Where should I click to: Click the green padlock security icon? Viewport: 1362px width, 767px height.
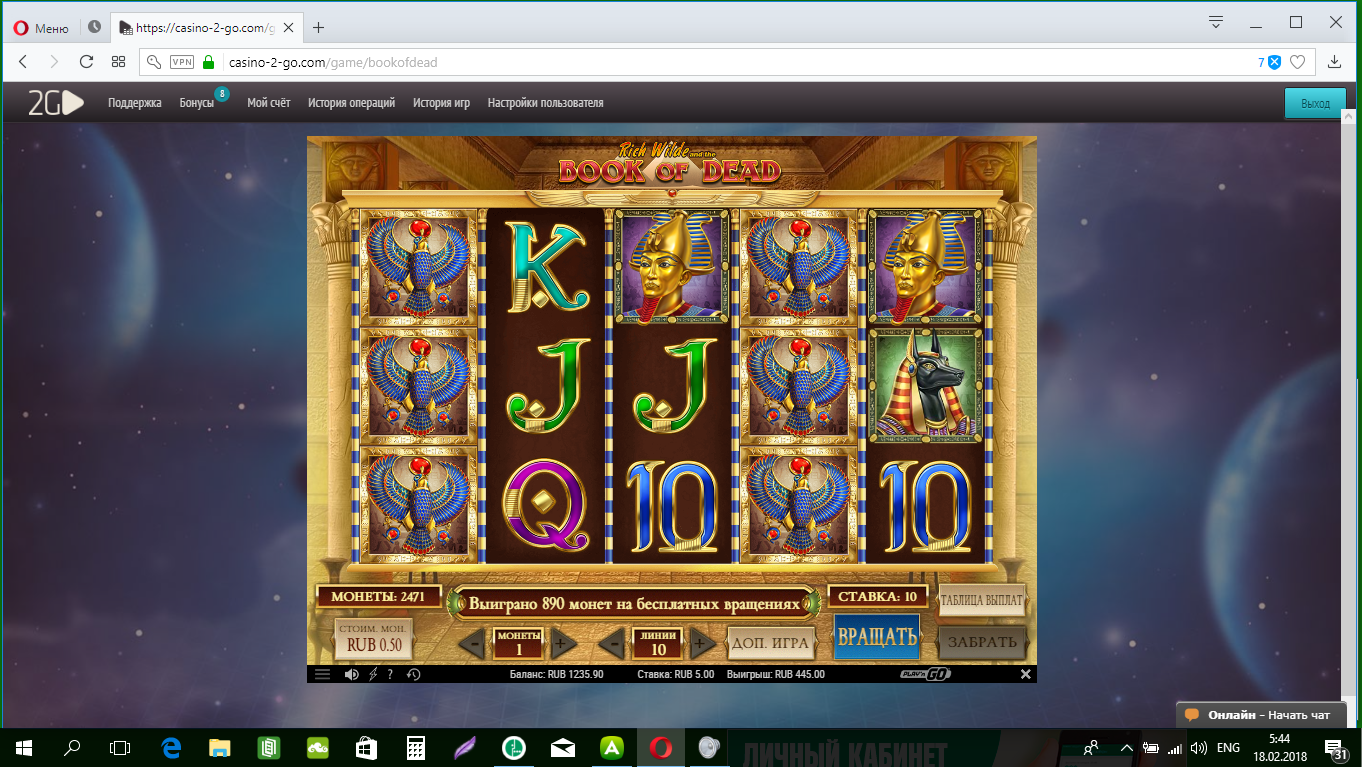pyautogui.click(x=209, y=62)
